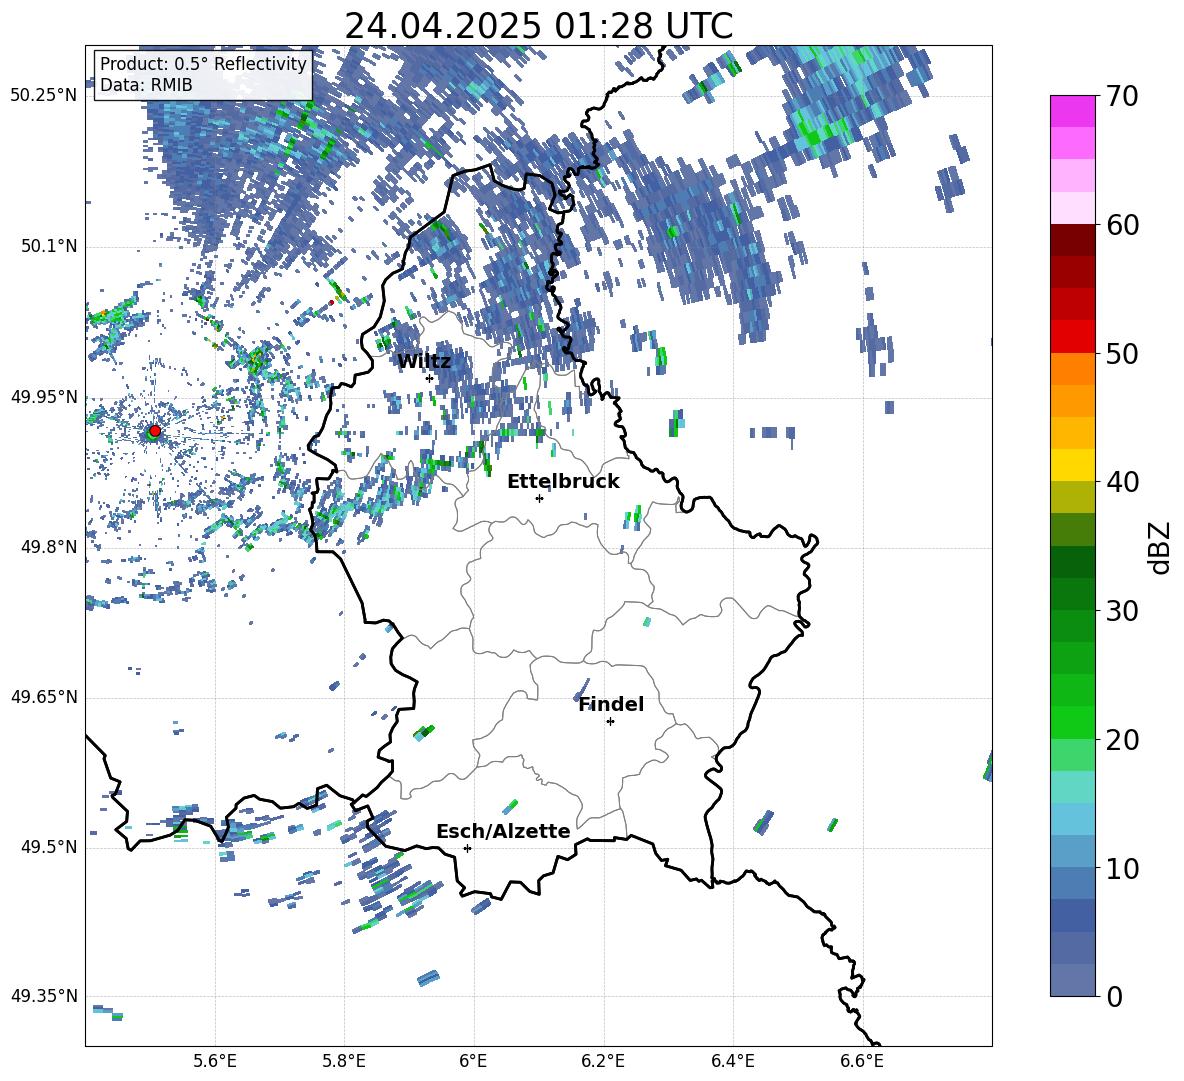The height and width of the screenshot is (1081, 1184).
Task: Click the 49.8°N latitude label
Action: pos(48,547)
